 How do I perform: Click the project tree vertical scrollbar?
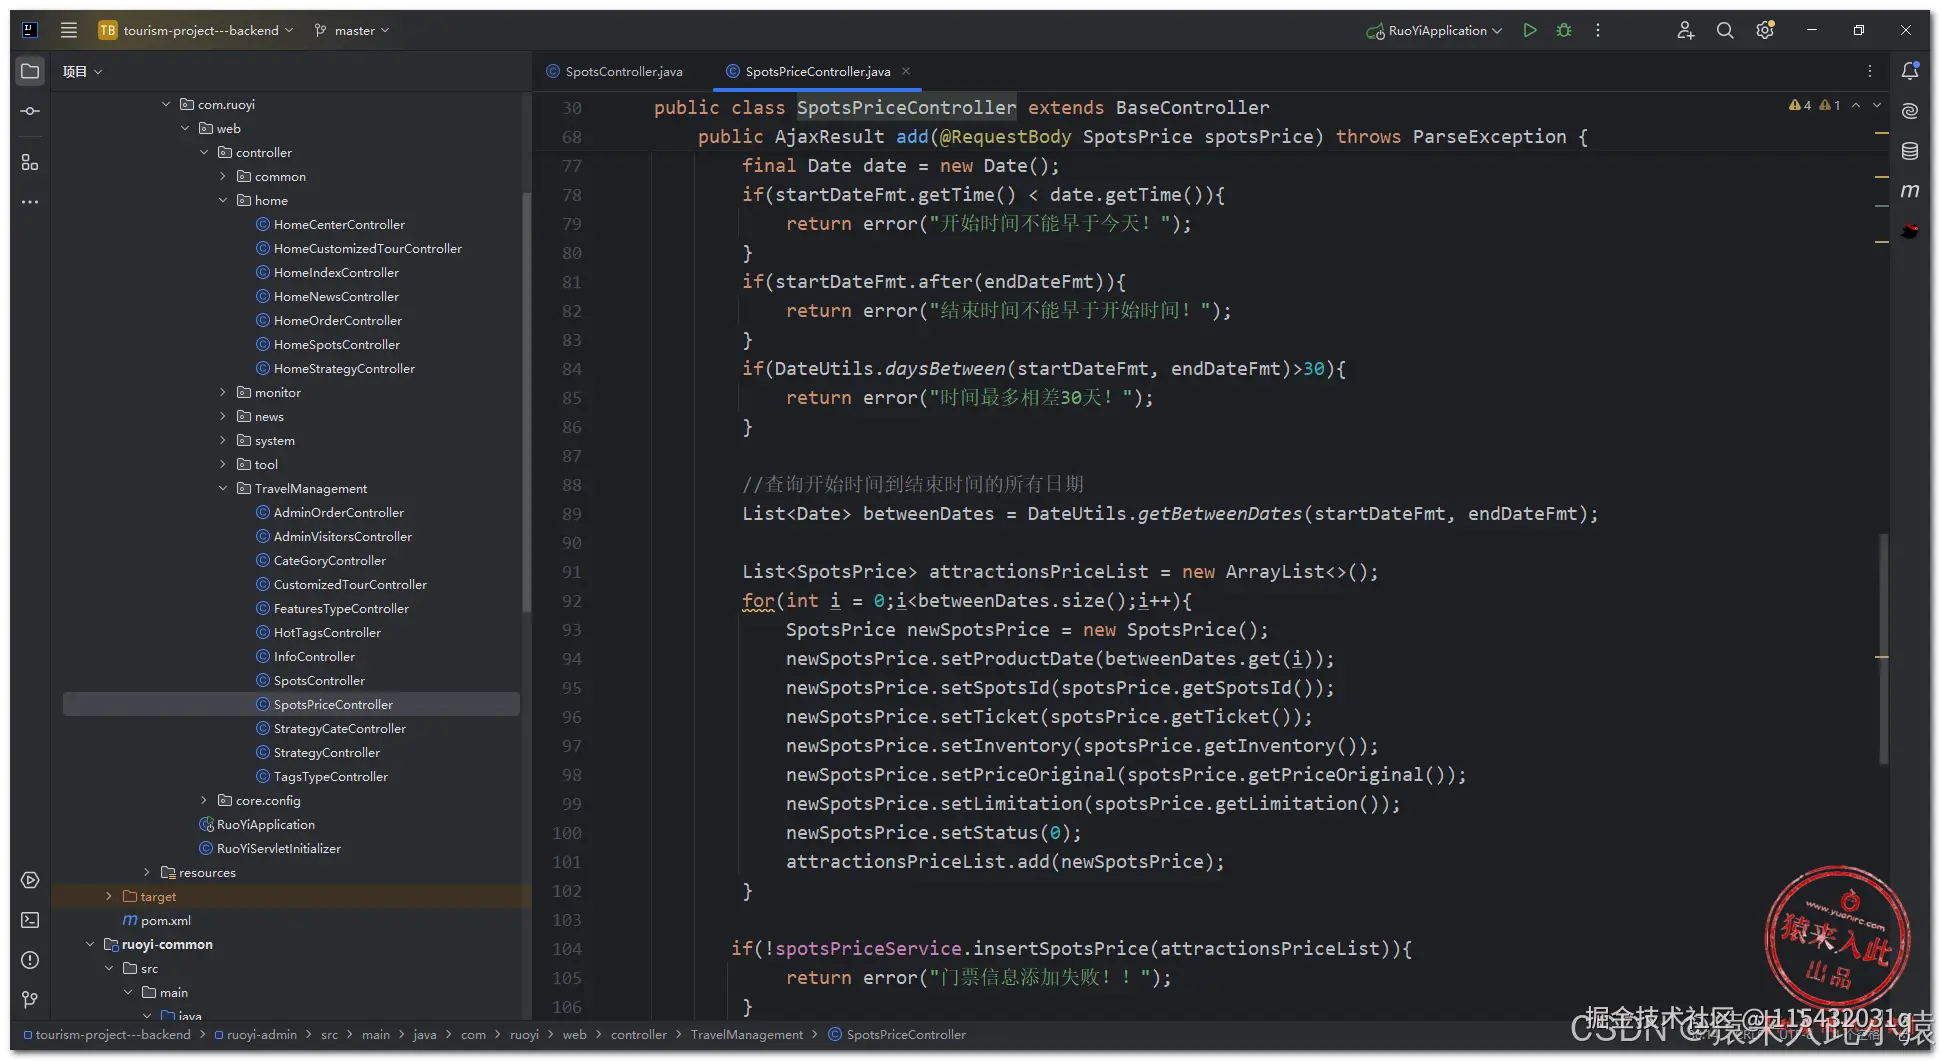(527, 400)
